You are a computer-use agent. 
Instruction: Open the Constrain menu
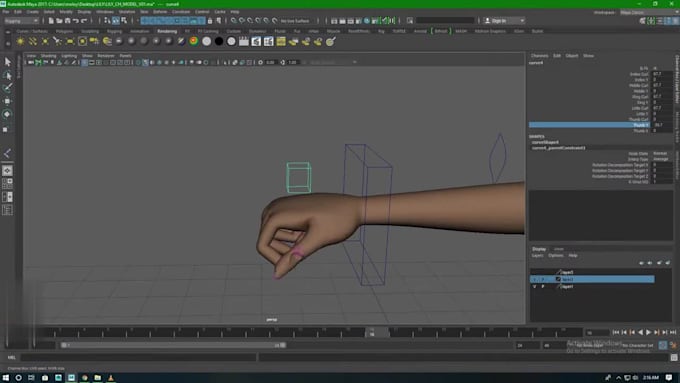181,12
